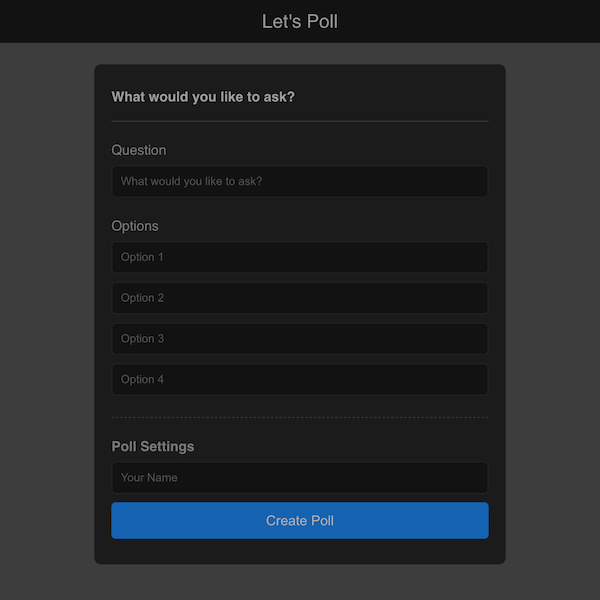Click the solid divider below the form heading

click(x=300, y=121)
